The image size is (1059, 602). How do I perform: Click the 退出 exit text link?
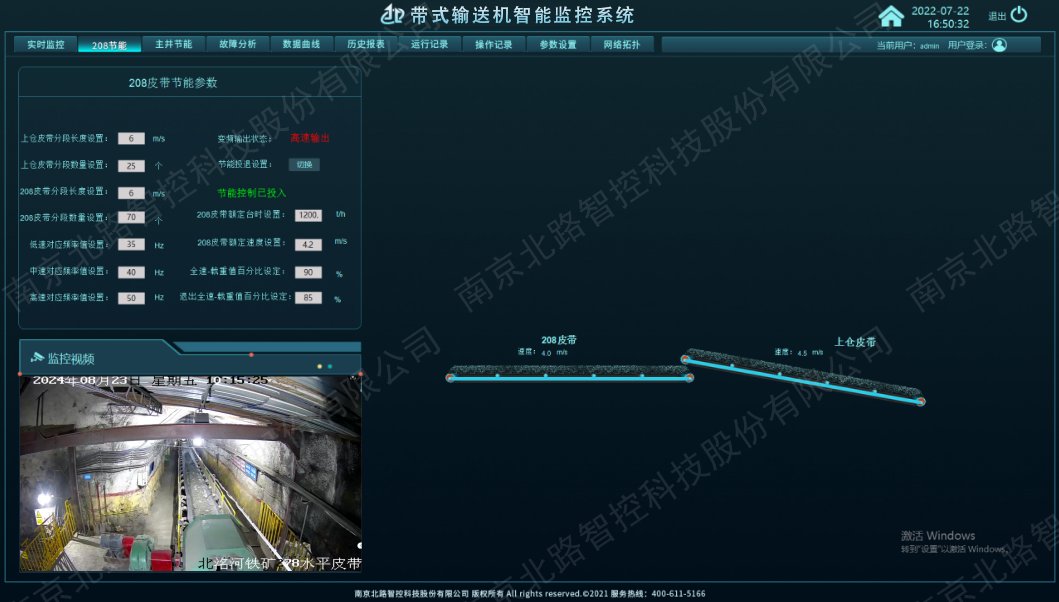click(997, 16)
